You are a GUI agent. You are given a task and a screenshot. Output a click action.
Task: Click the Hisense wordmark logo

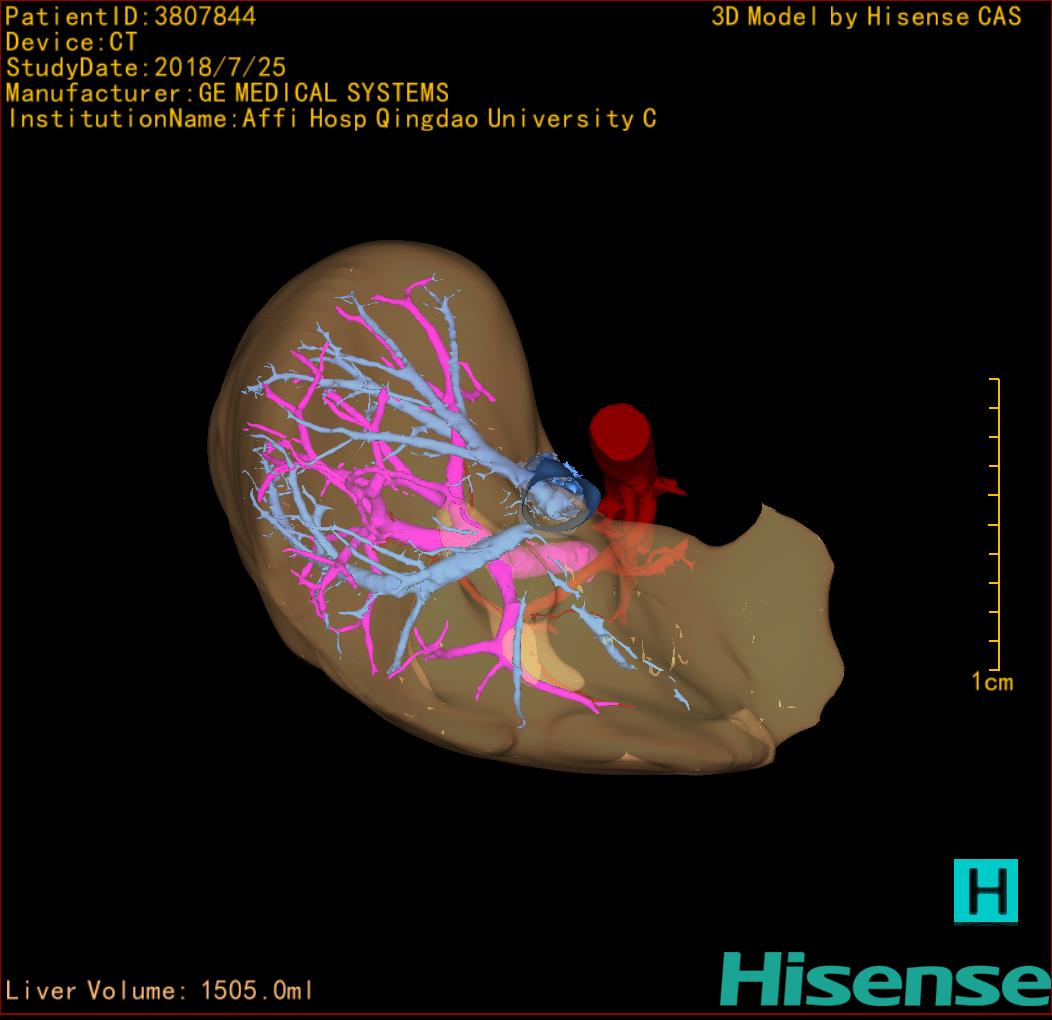(886, 980)
